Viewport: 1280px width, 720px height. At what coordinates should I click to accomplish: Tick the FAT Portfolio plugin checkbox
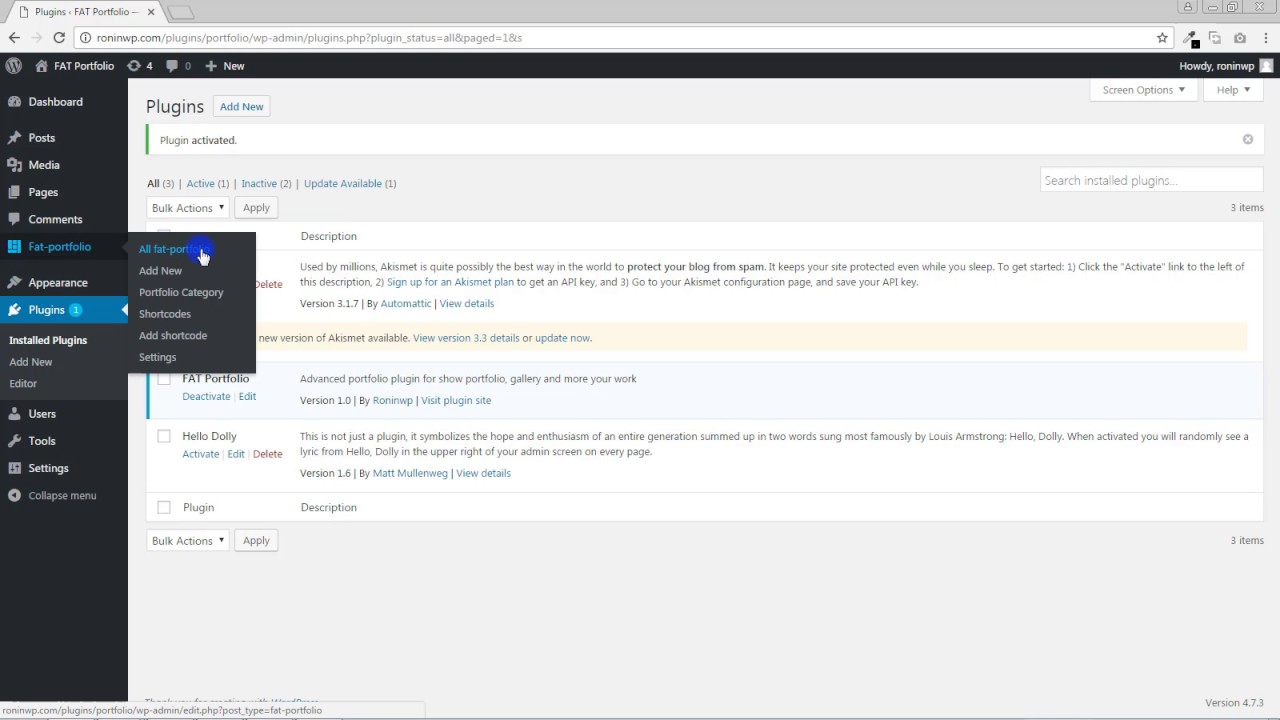(x=164, y=379)
